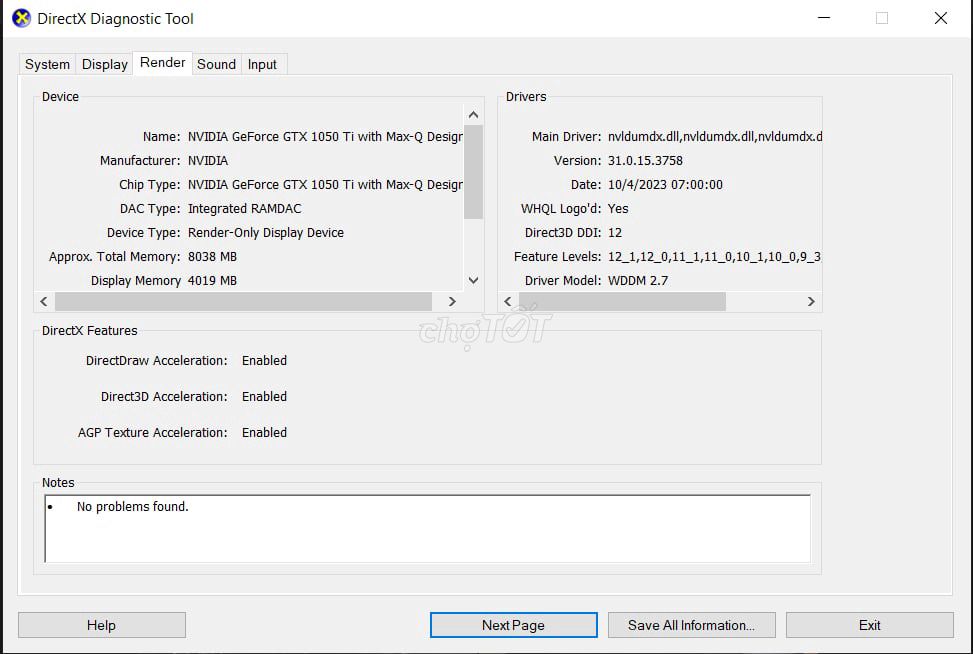973x654 pixels.
Task: Close the DirectX Diagnostic Tool window
Action: (x=941, y=18)
